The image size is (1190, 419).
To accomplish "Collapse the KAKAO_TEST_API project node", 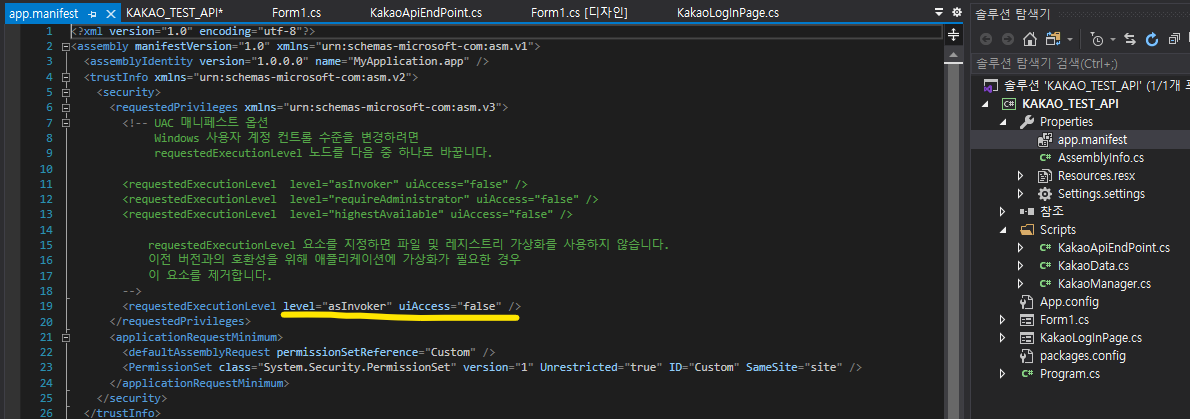I will pyautogui.click(x=986, y=104).
